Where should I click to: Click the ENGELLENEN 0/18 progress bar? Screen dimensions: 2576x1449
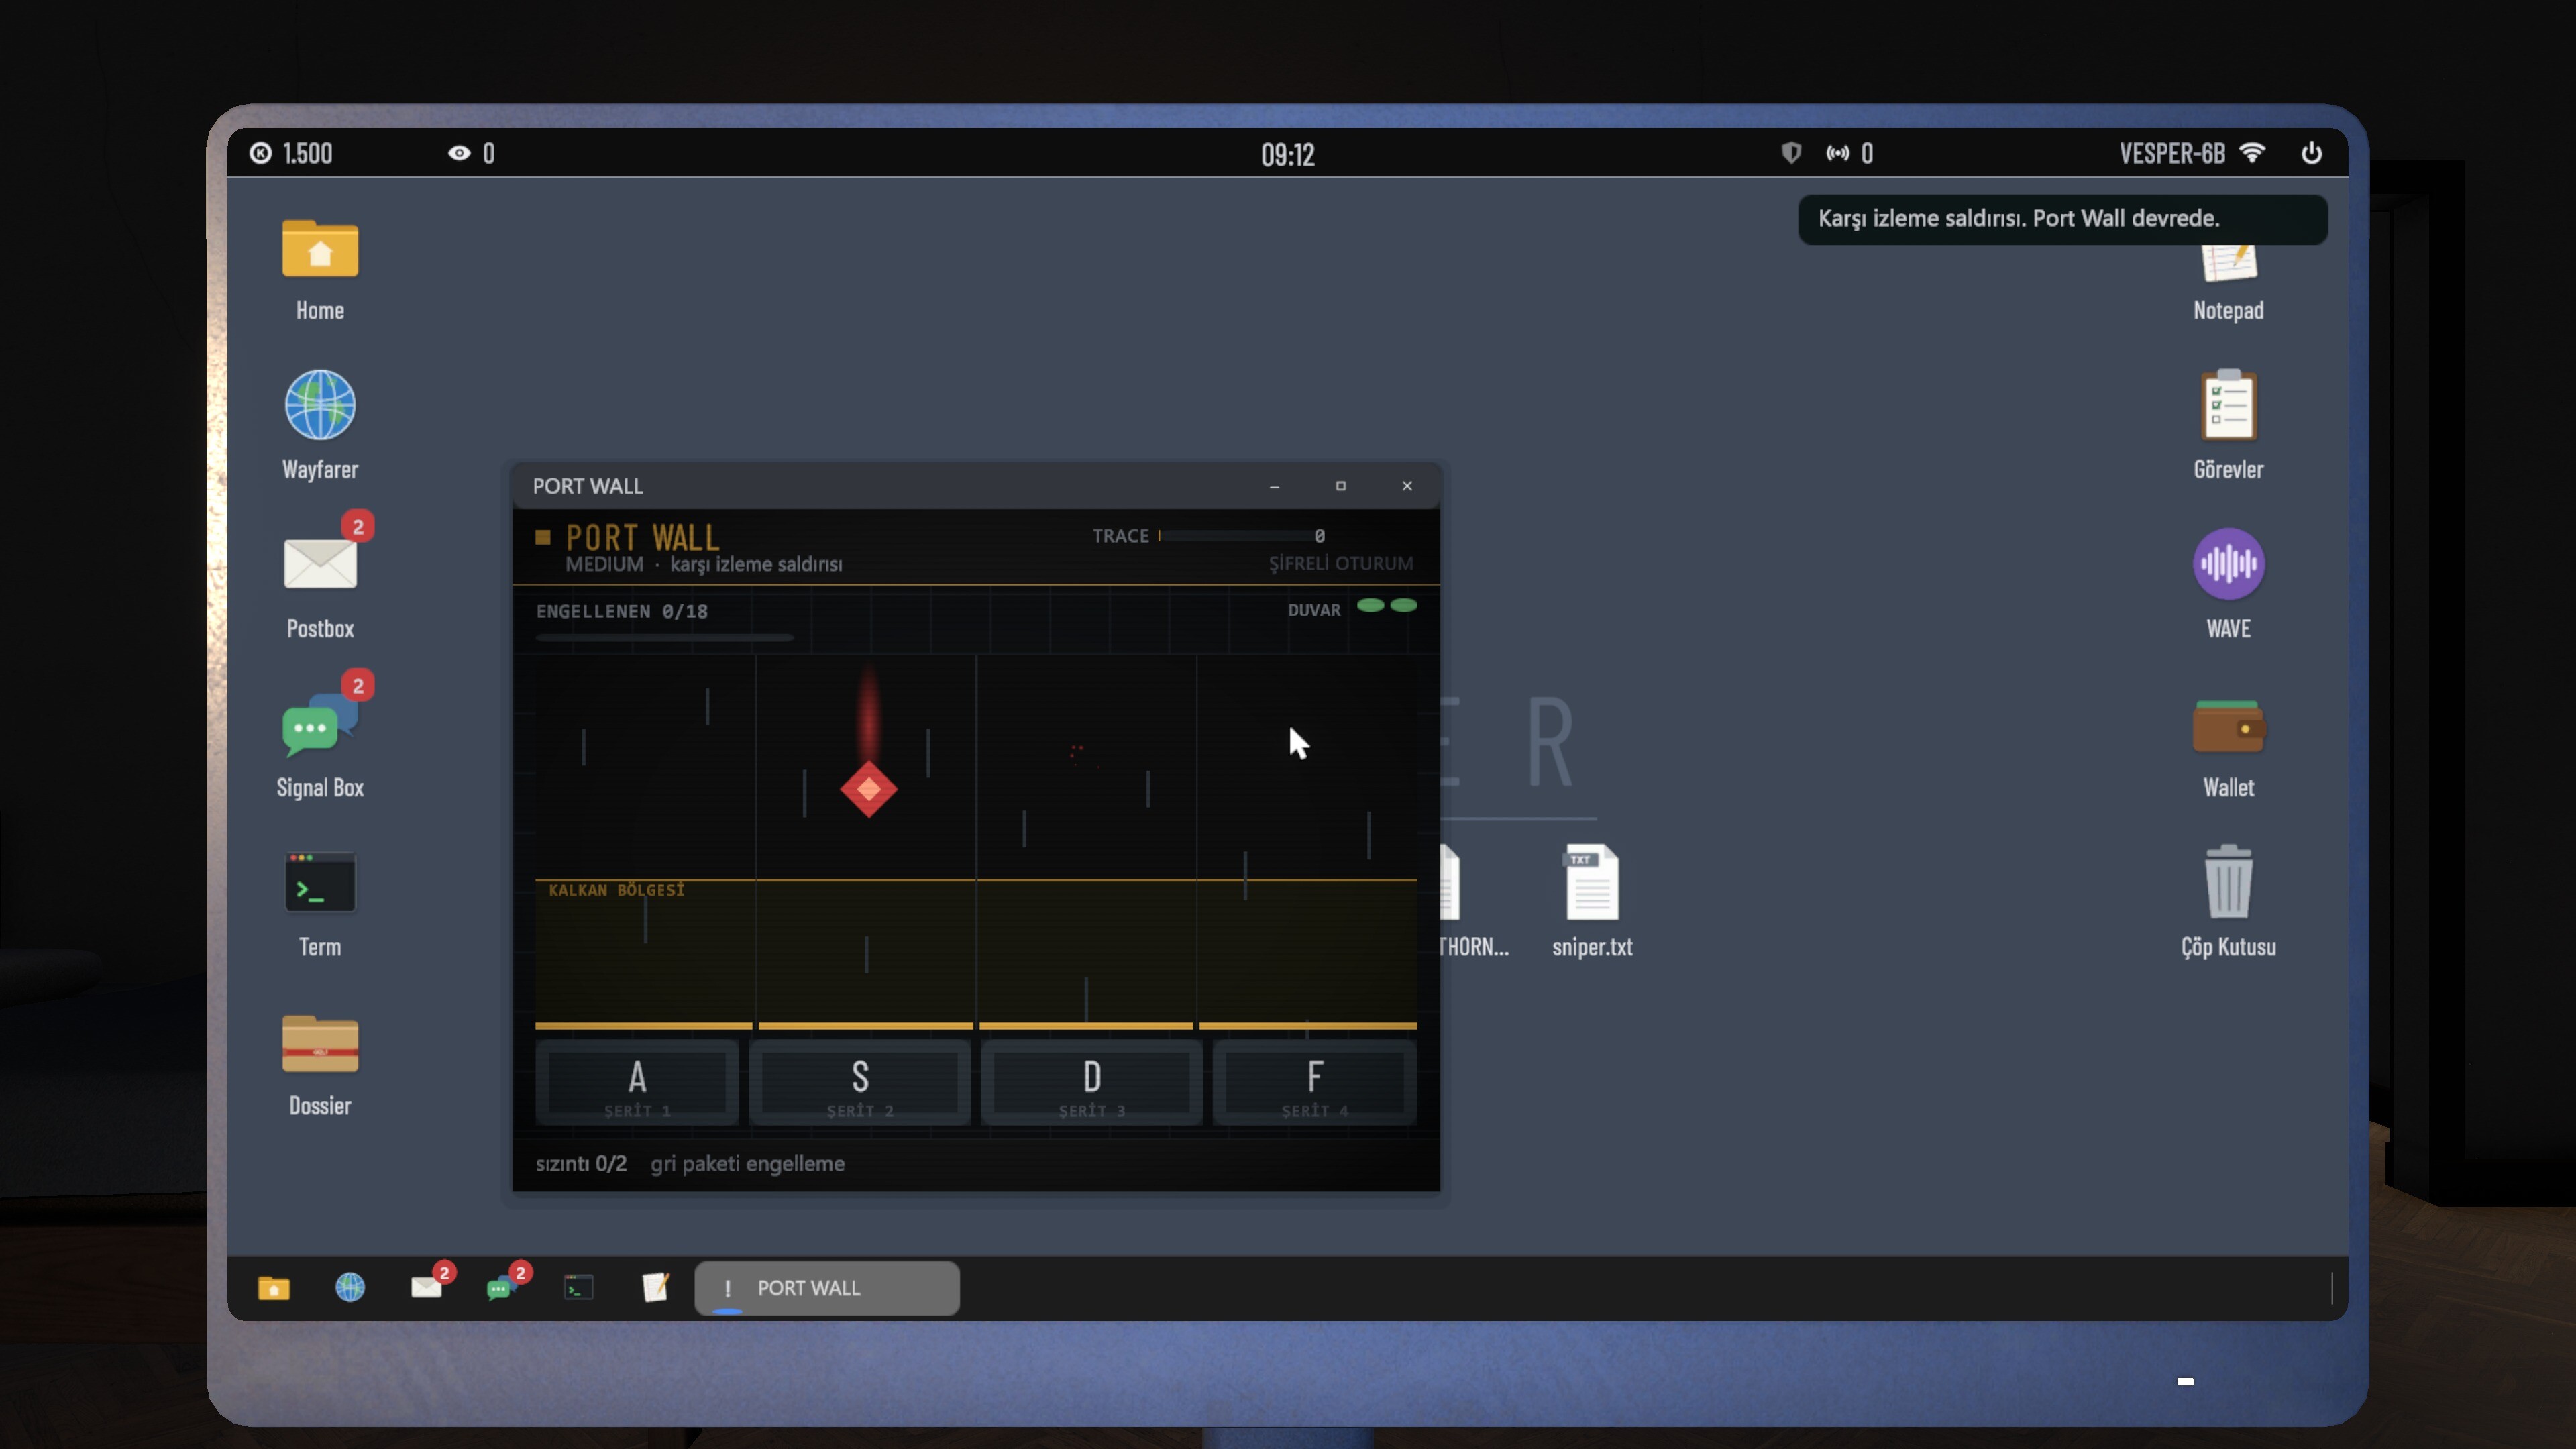[664, 637]
